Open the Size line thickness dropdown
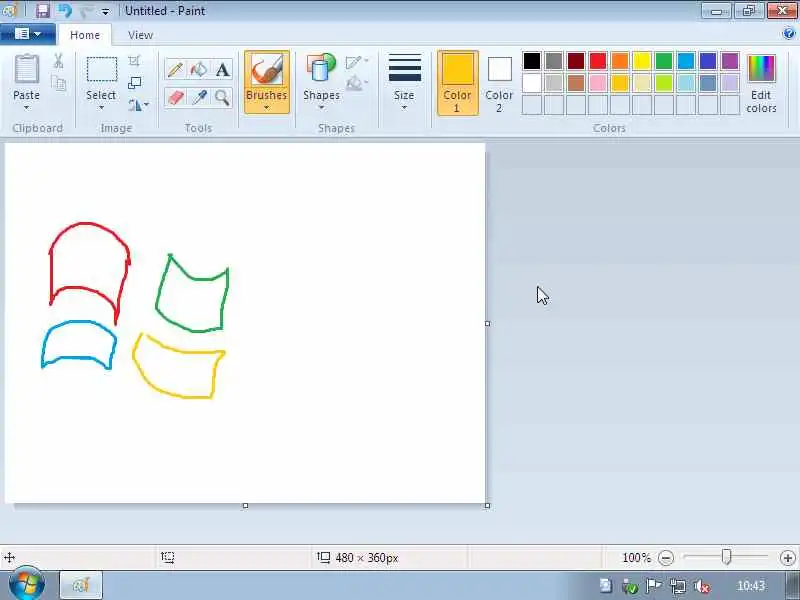 404,82
